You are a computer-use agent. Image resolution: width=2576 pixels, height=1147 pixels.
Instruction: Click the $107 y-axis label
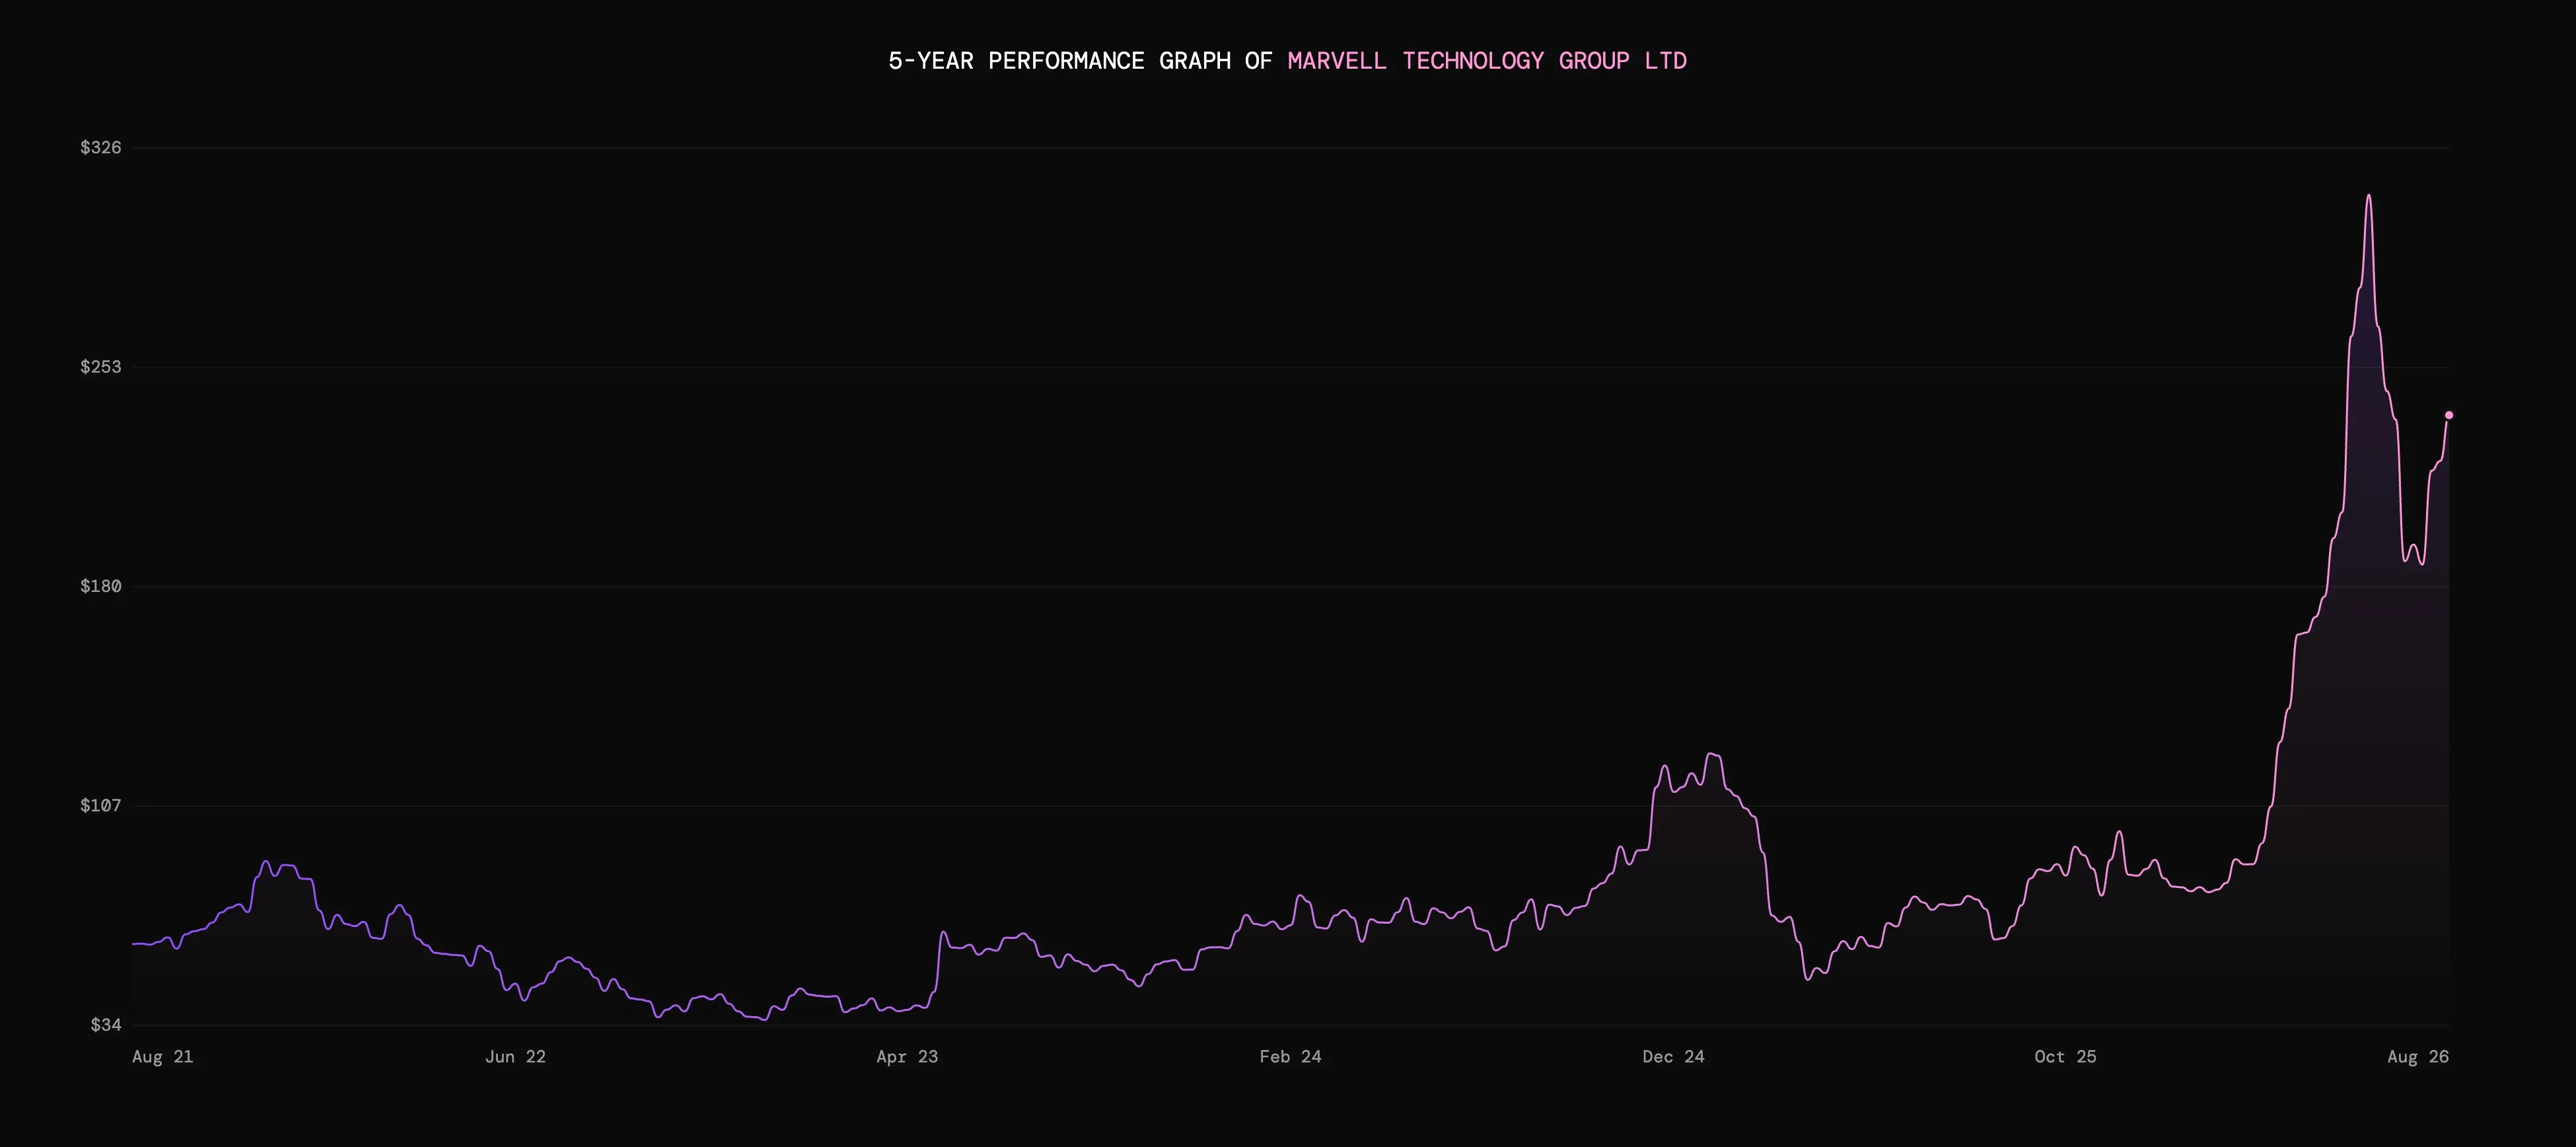click(101, 805)
